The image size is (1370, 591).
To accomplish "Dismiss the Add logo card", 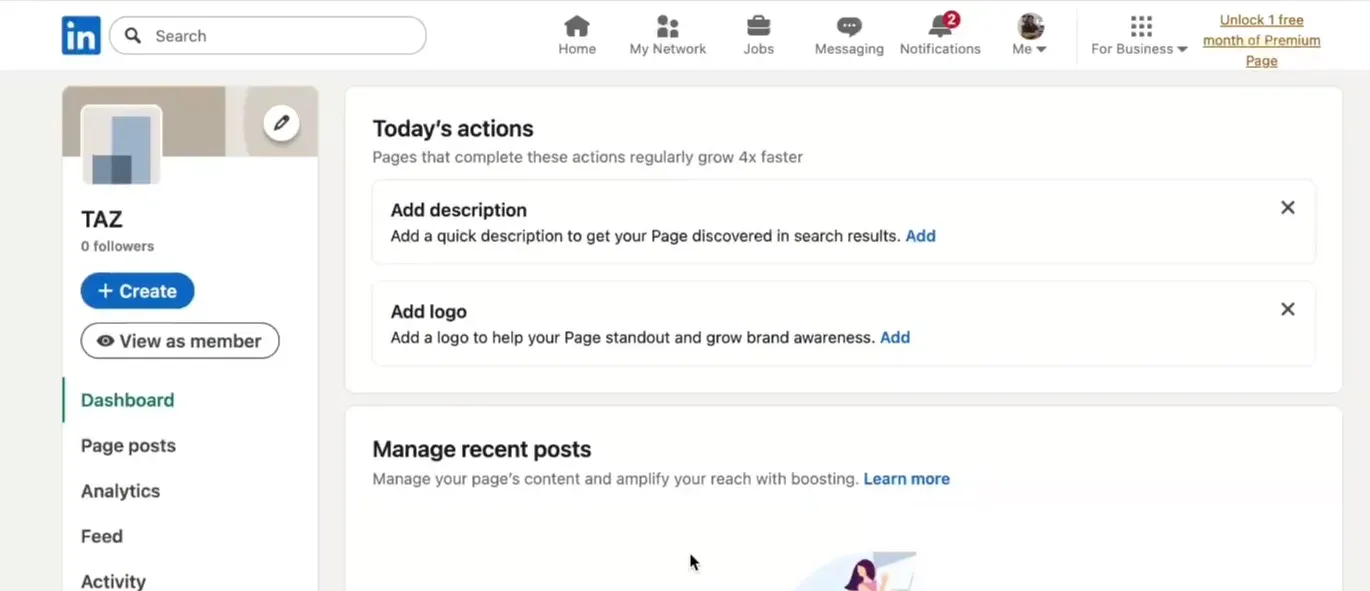I will (1288, 310).
